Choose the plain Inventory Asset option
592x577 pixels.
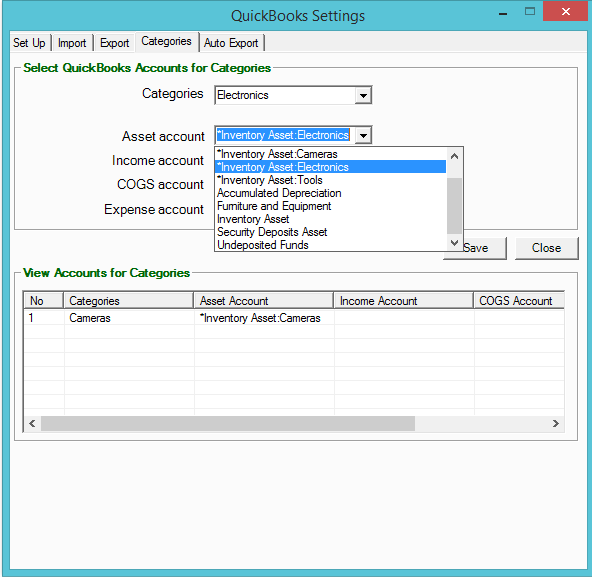point(330,219)
